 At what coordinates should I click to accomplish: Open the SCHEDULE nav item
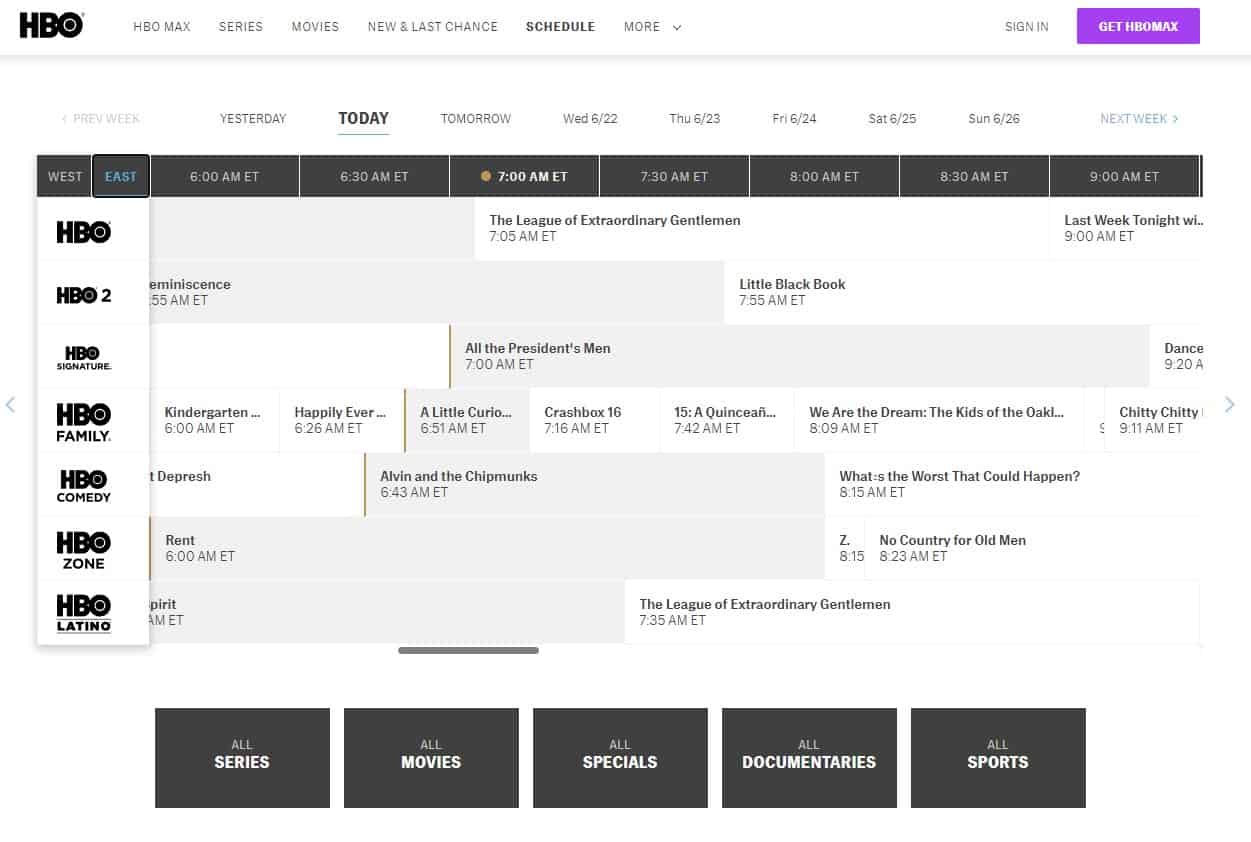point(560,27)
